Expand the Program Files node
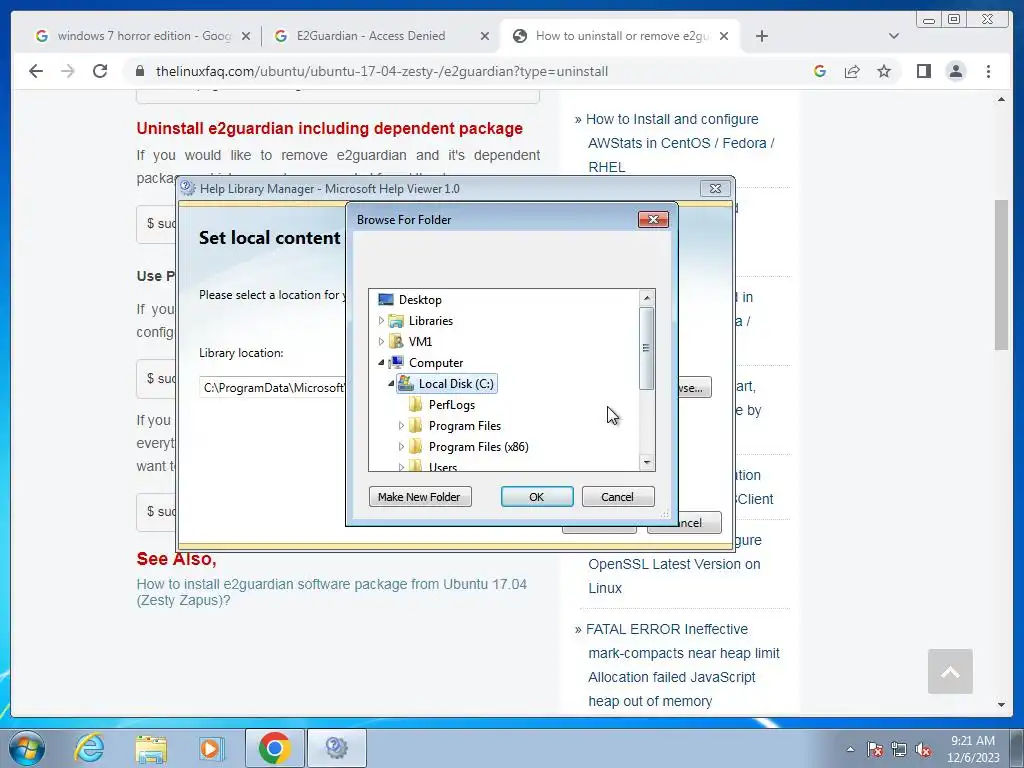This screenshot has height=768, width=1024. (401, 426)
